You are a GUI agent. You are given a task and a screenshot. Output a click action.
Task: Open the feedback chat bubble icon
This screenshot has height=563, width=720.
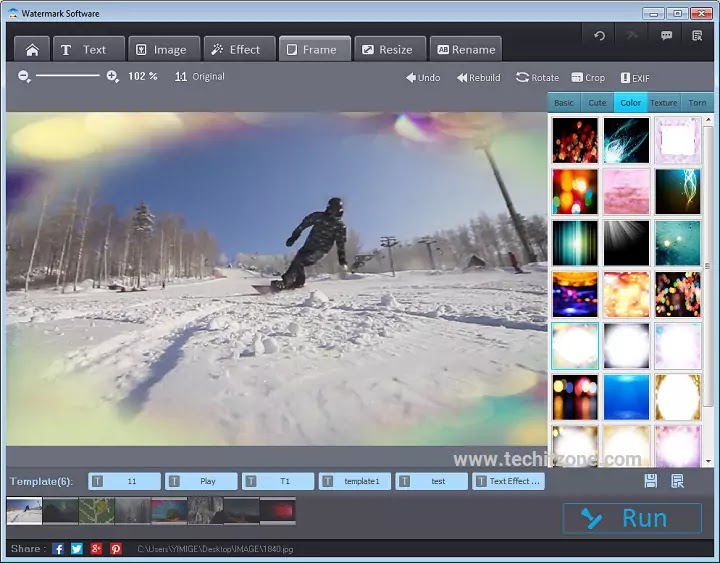666,36
